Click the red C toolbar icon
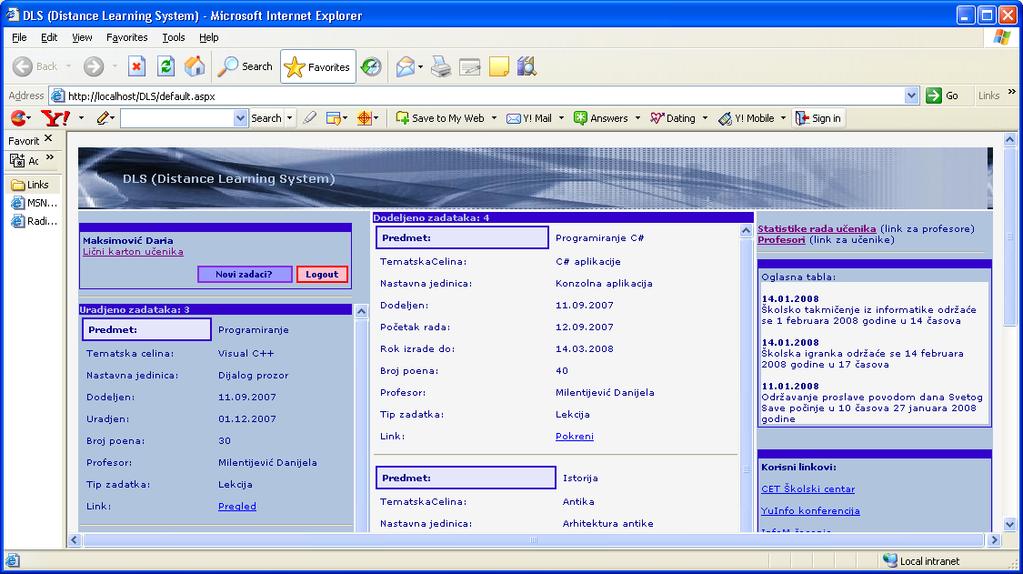The width and height of the screenshot is (1023, 574). click(x=19, y=118)
